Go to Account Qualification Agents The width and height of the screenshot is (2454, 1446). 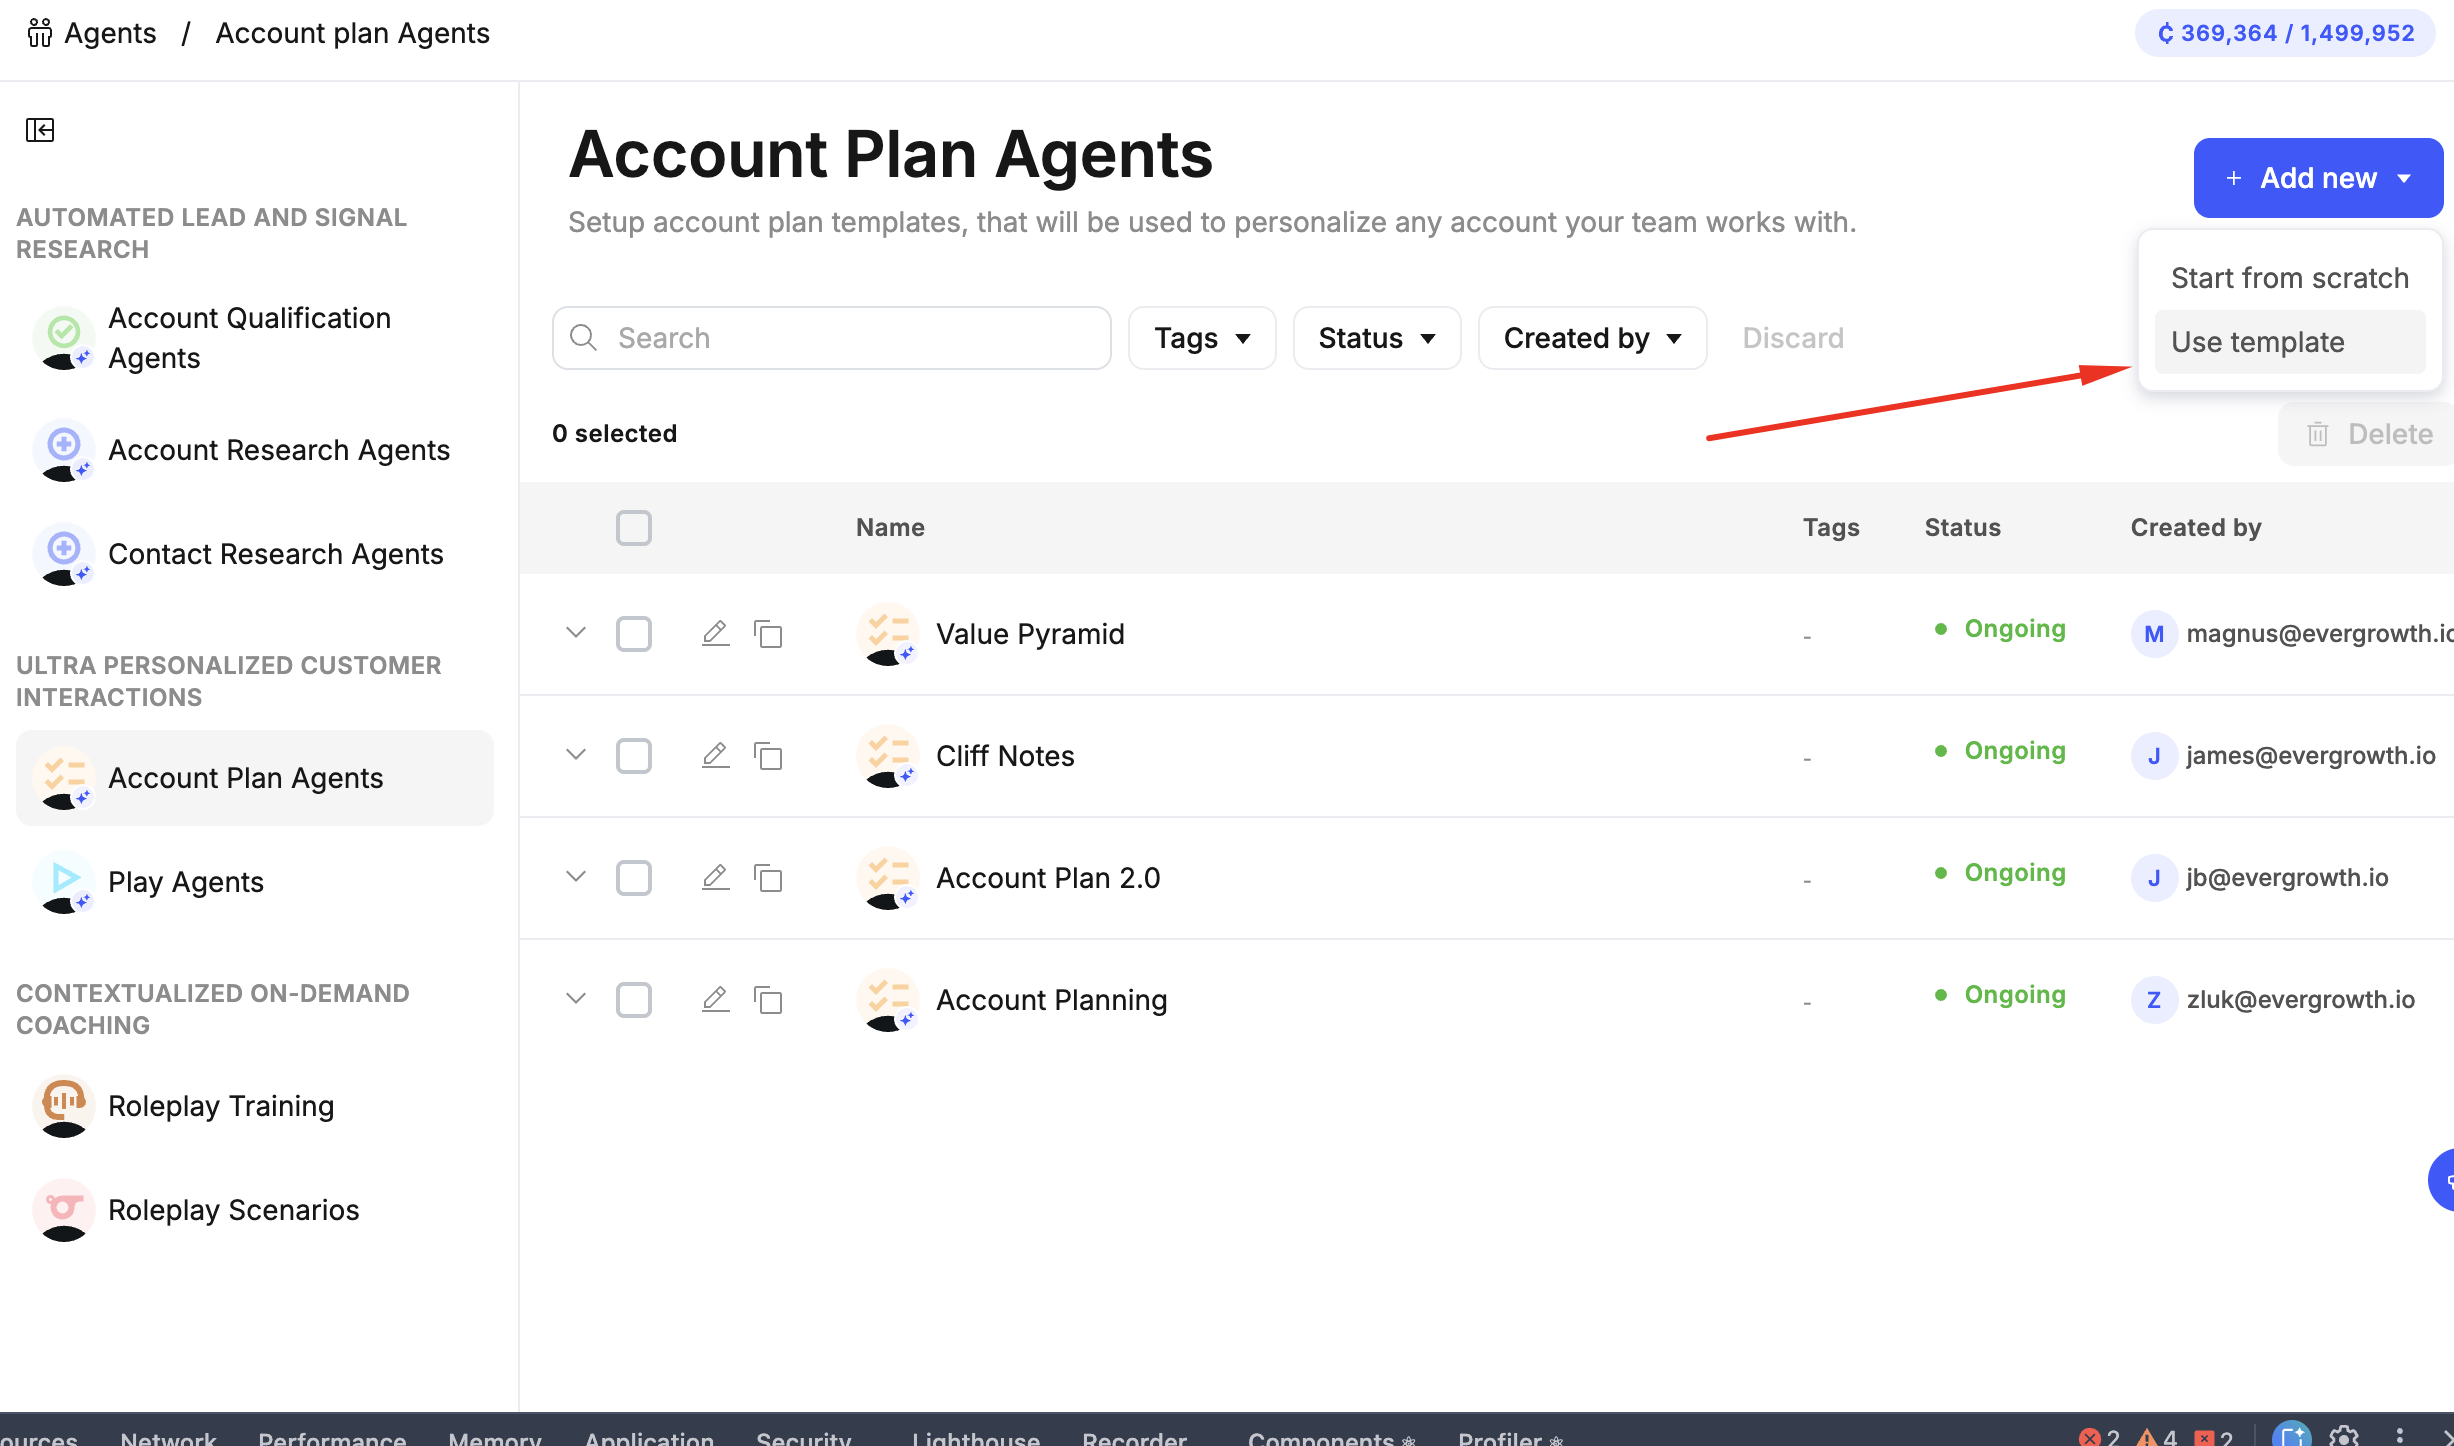coord(249,338)
